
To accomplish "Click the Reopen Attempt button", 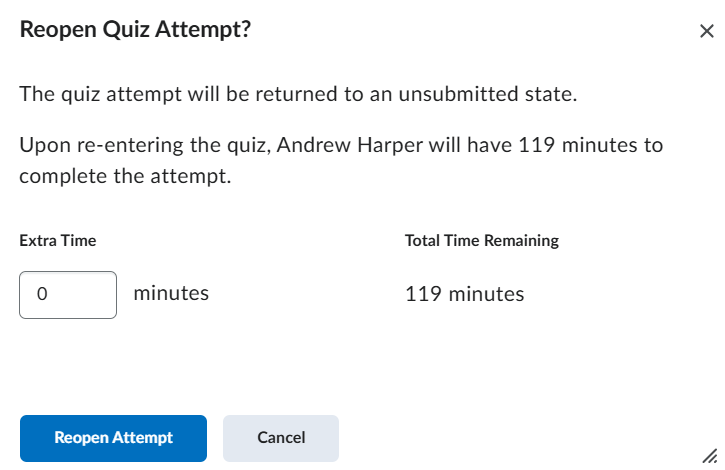I will click(x=113, y=438).
